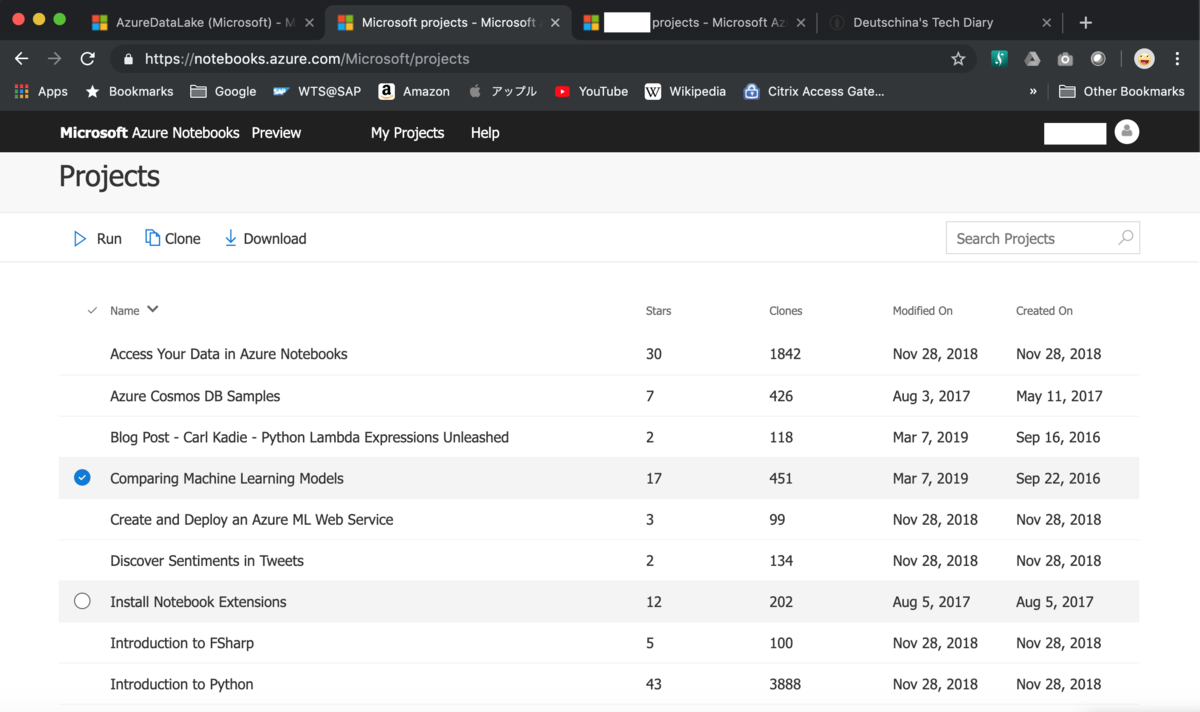Viewport: 1200px width, 712px height.
Task: Sort by the Stars column header
Action: [658, 311]
